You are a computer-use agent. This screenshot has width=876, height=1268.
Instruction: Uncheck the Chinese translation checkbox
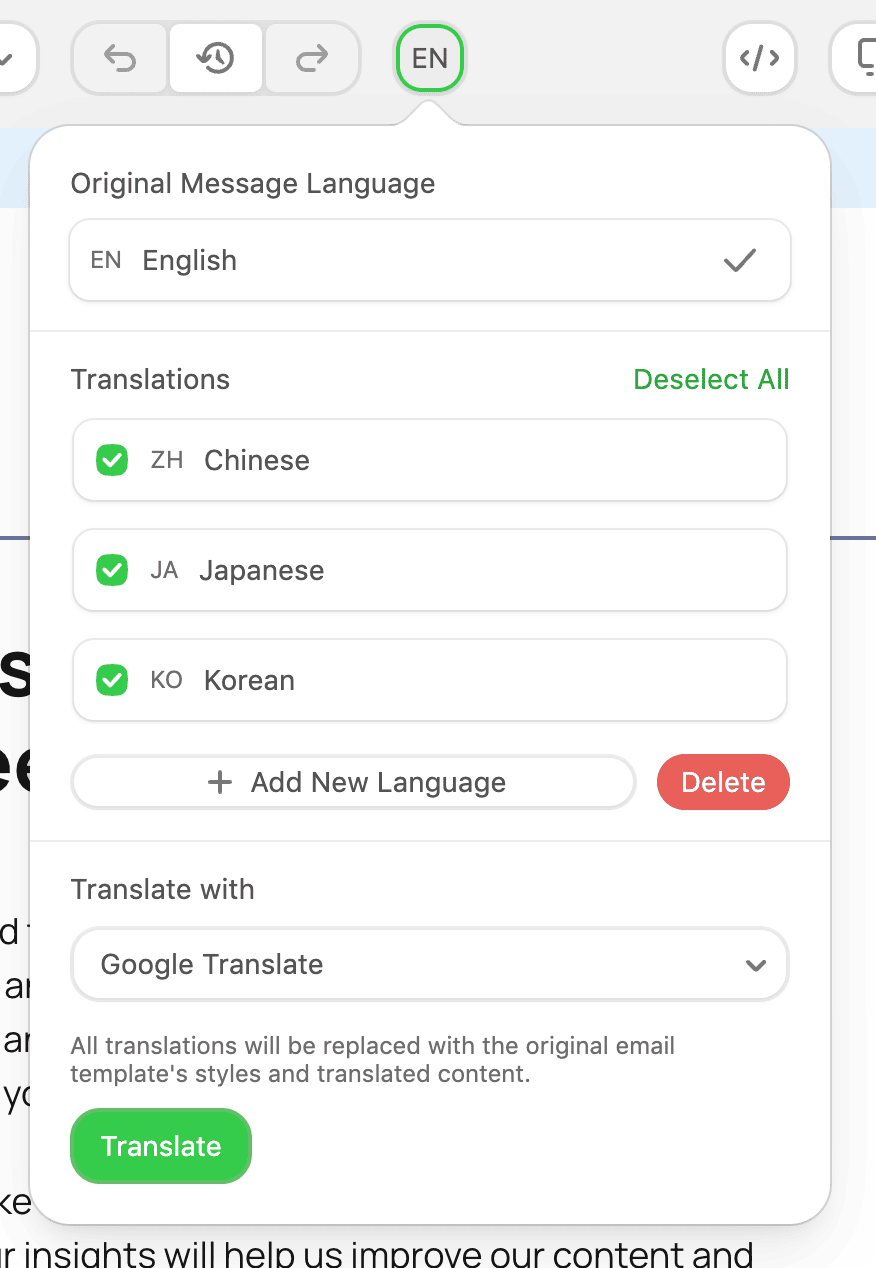(x=111, y=460)
